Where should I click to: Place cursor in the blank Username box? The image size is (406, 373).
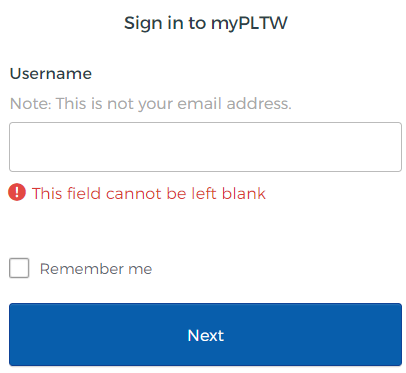pos(205,147)
